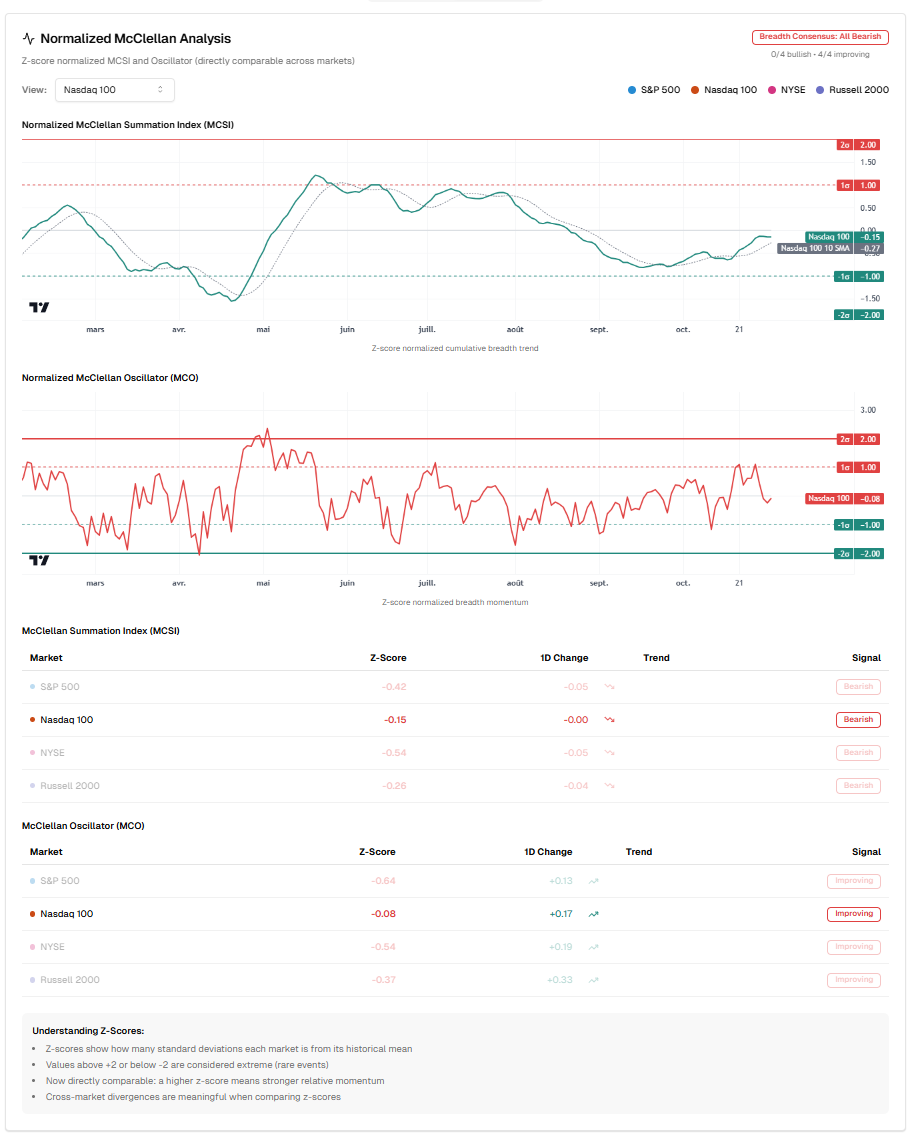Select the Russell 2000 row in MCO table
The width and height of the screenshot is (916, 1144).
455,980
